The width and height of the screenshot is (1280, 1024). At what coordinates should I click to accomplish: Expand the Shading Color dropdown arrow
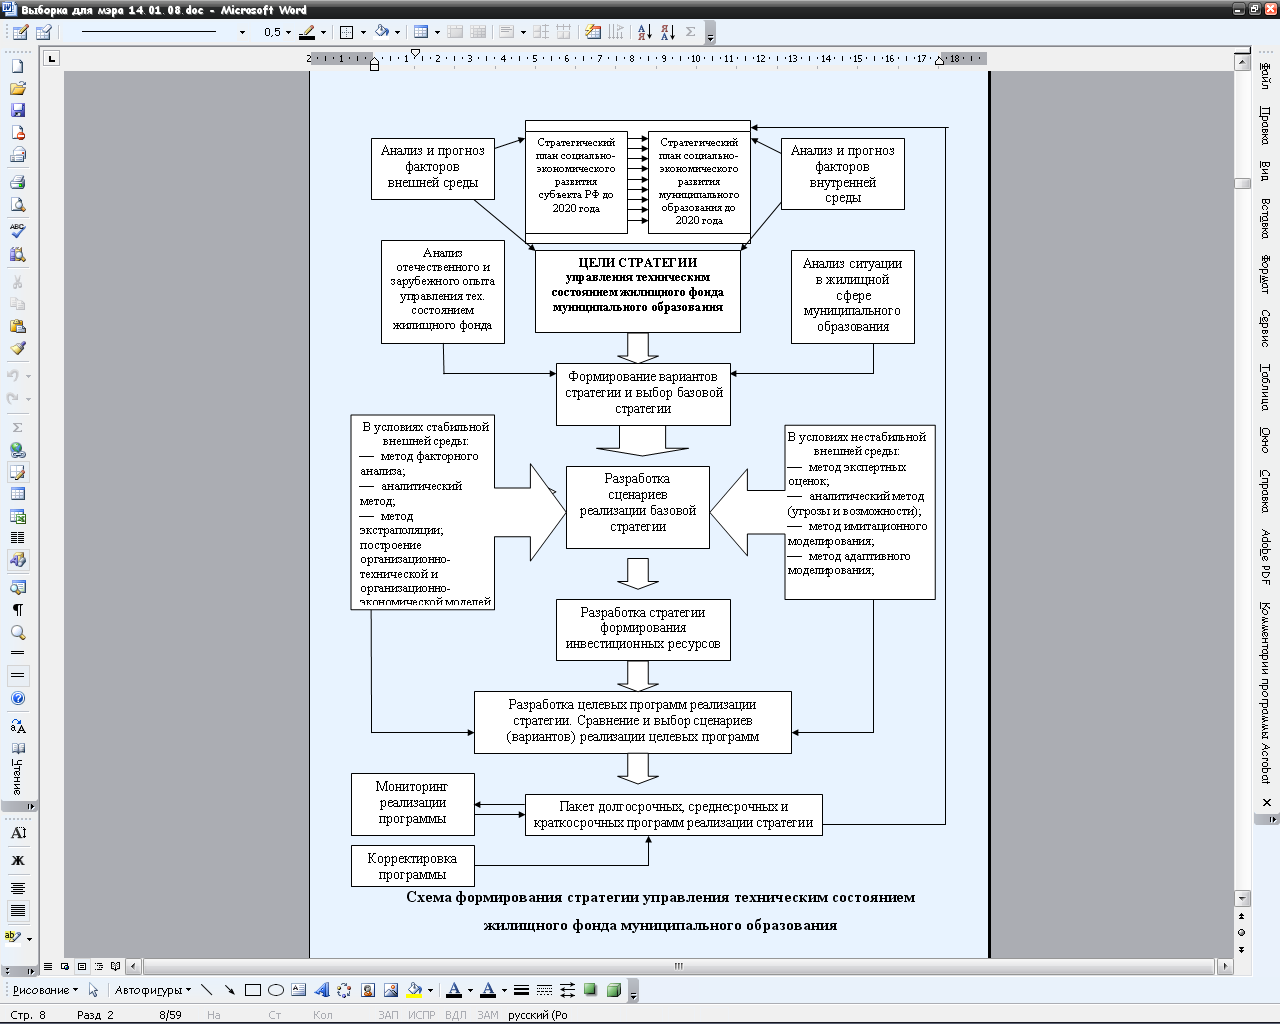tap(397, 32)
